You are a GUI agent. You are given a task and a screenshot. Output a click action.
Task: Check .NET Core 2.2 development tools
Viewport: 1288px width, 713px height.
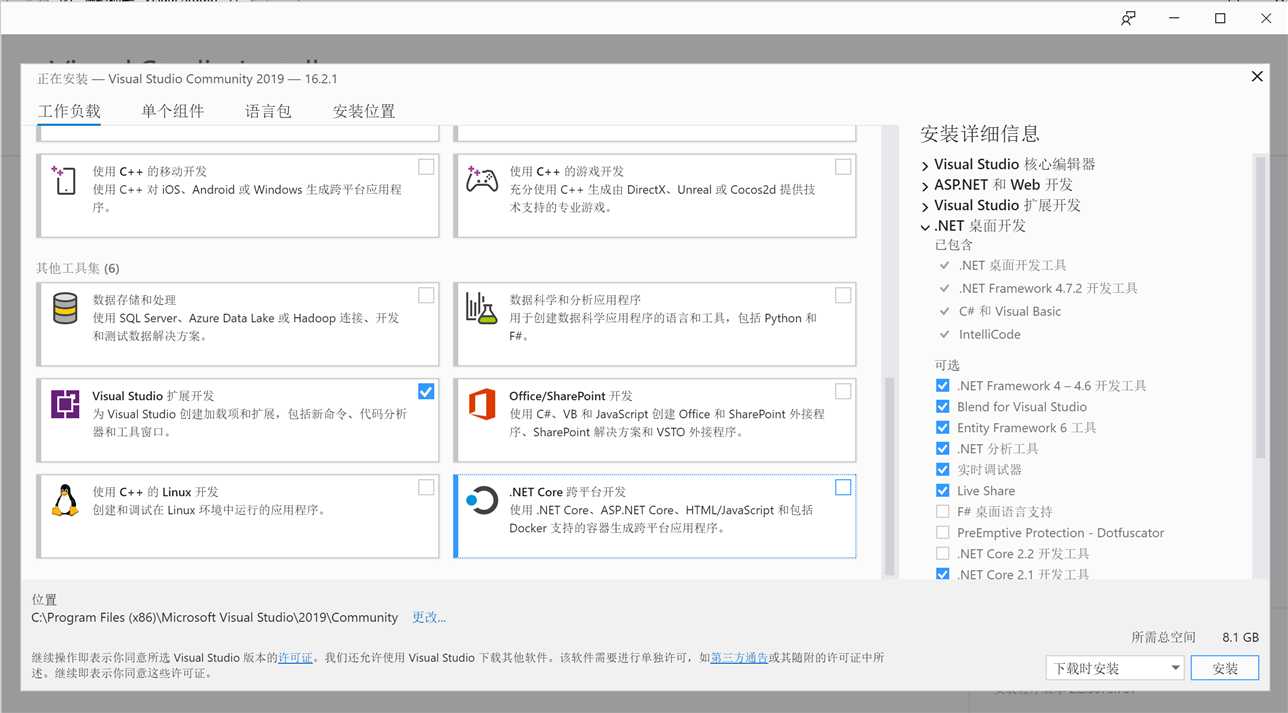pyautogui.click(x=942, y=553)
